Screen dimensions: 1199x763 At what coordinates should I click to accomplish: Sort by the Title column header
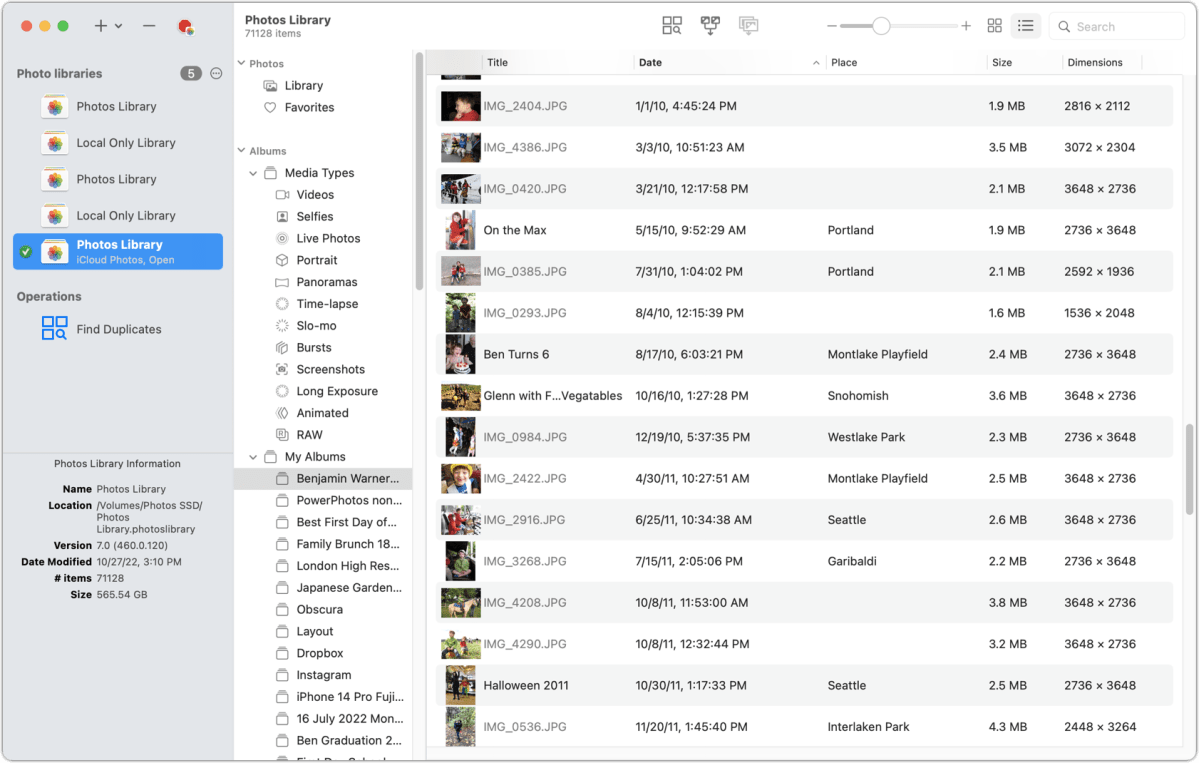tap(557, 63)
